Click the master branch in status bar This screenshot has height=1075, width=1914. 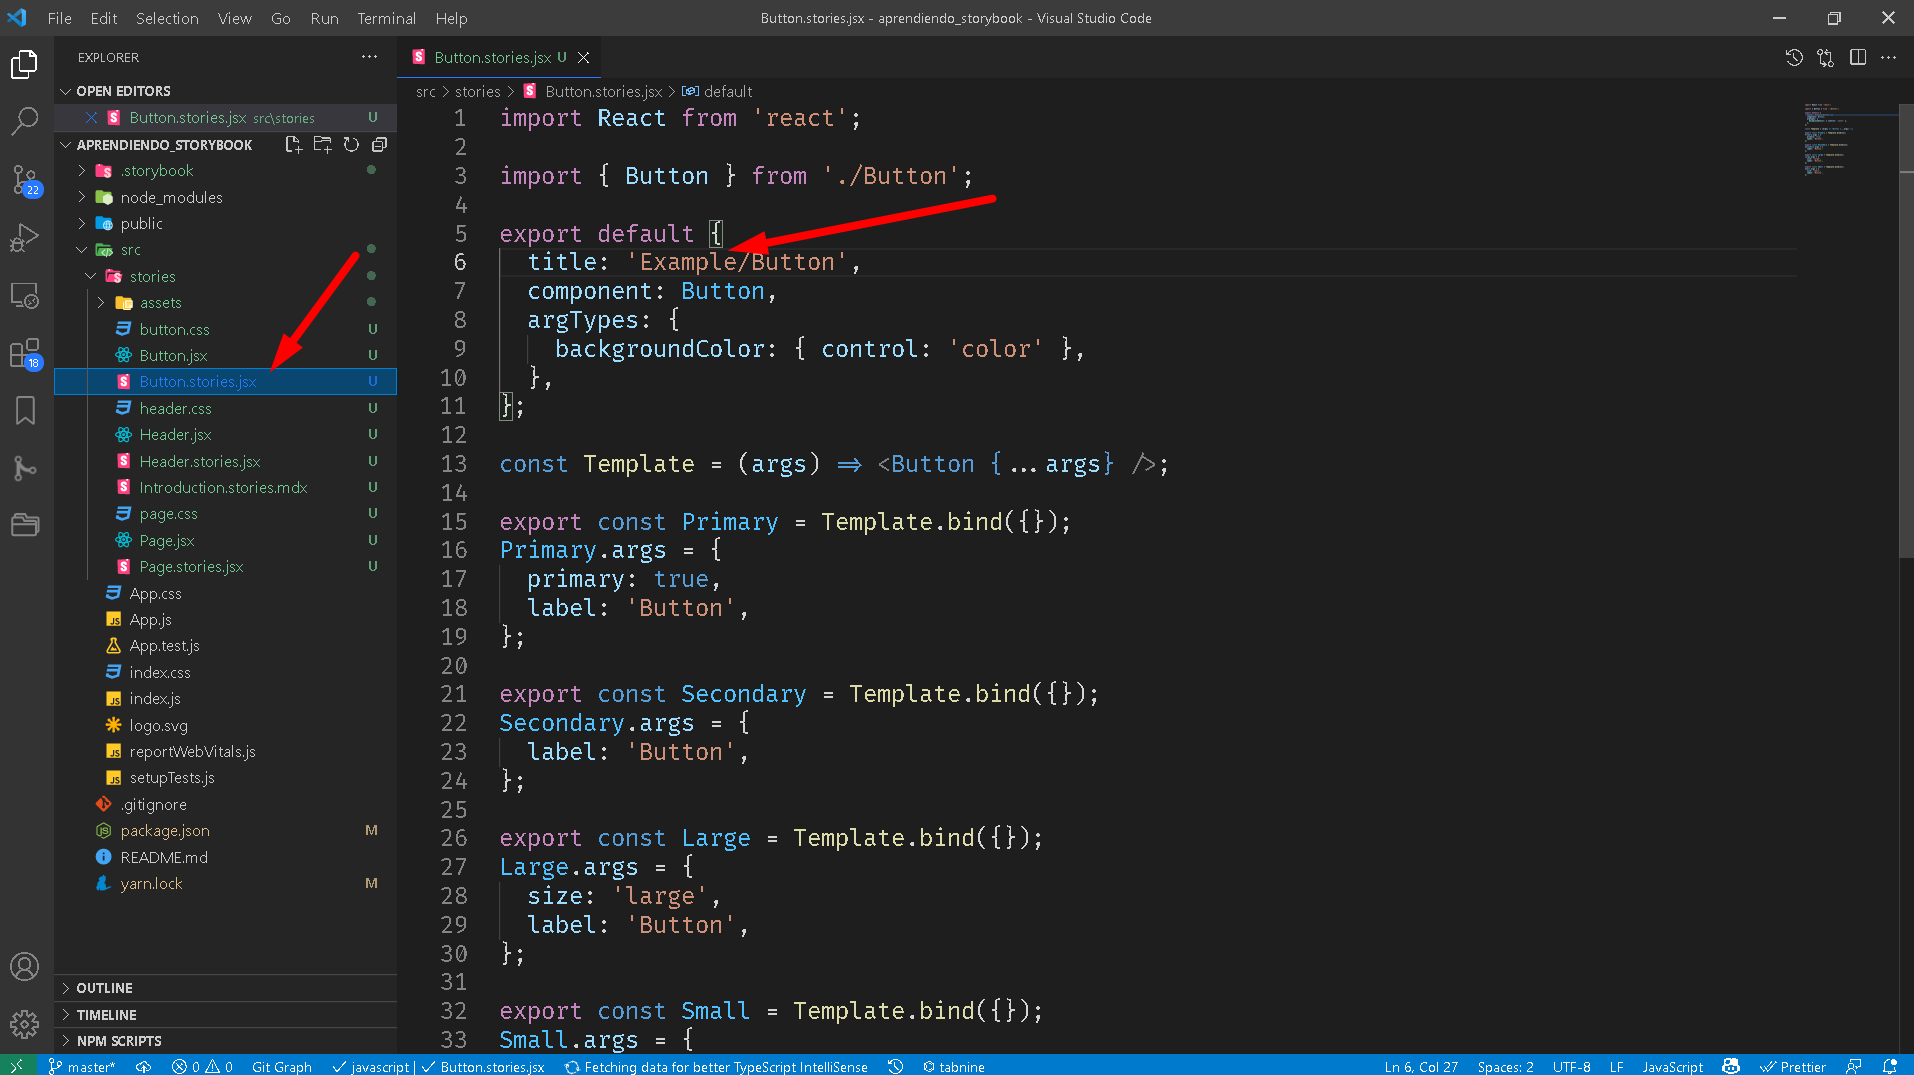click(83, 1067)
